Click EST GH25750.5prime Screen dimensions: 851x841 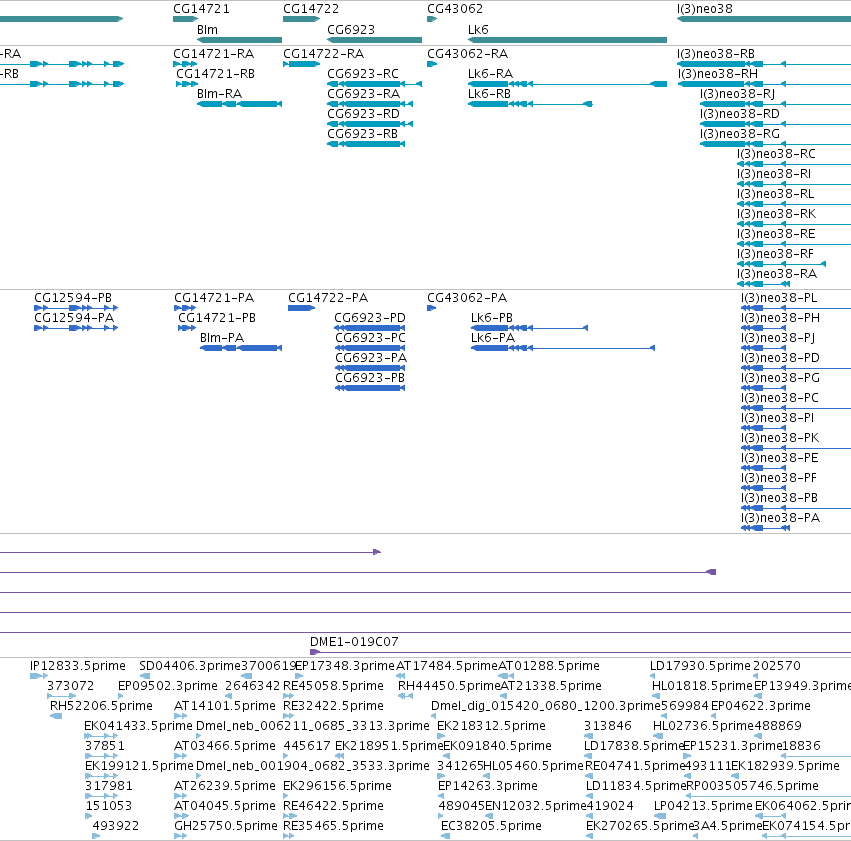coord(225,826)
